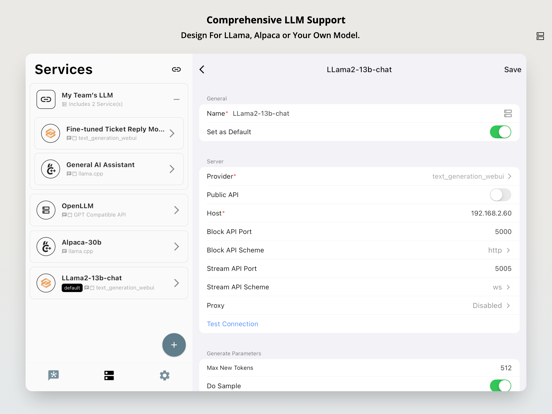Click the Alpaca-30b llama icon
The width and height of the screenshot is (552, 414).
(x=46, y=246)
